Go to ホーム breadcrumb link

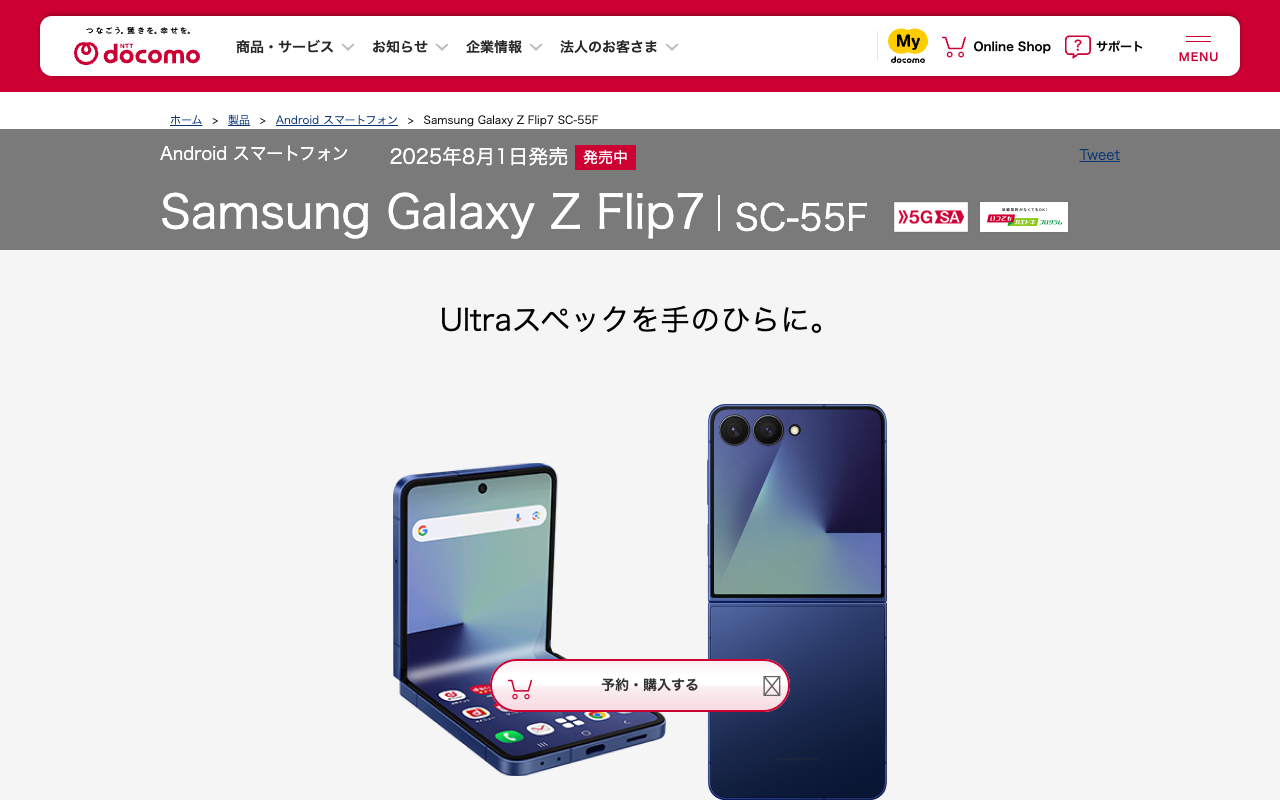(x=186, y=120)
